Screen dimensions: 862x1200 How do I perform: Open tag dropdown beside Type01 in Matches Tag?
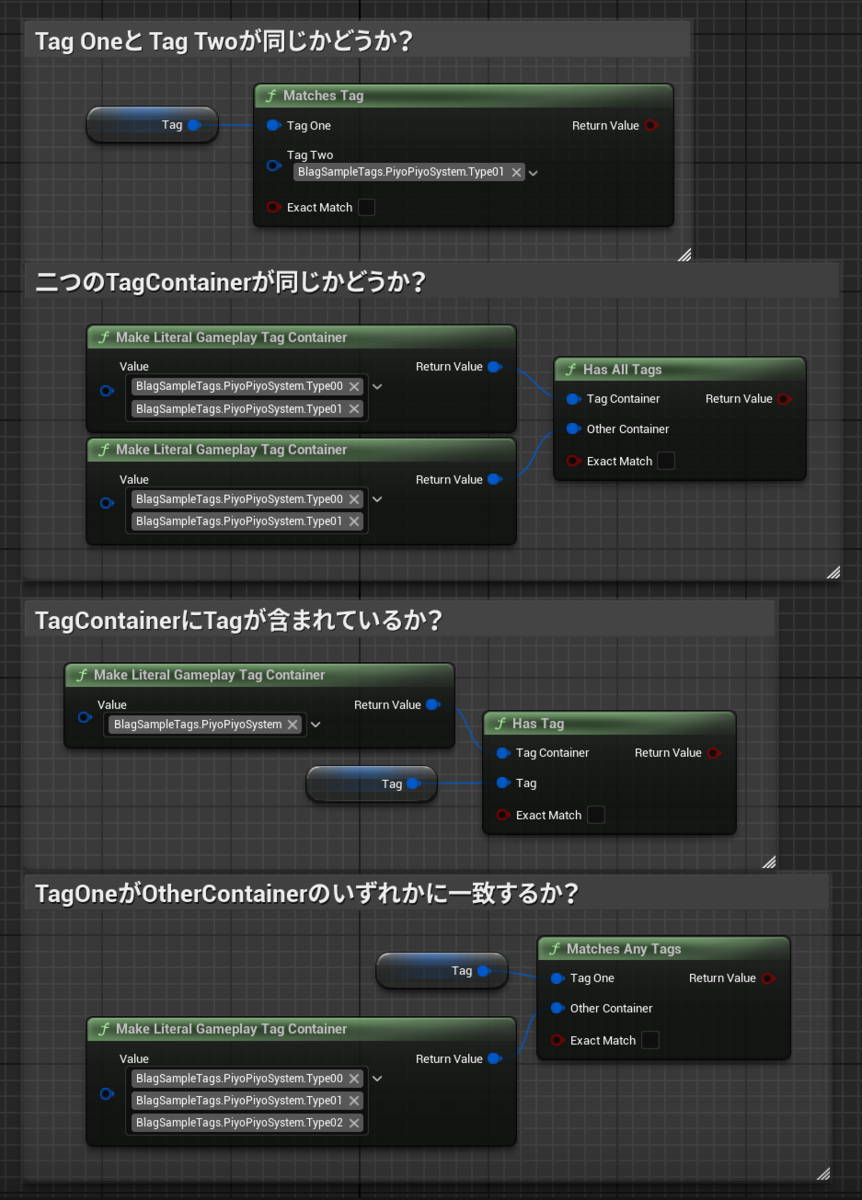pyautogui.click(x=533, y=172)
